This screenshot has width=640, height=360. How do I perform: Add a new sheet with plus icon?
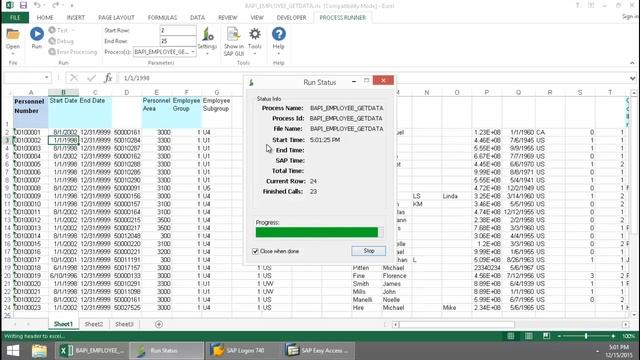(159, 324)
